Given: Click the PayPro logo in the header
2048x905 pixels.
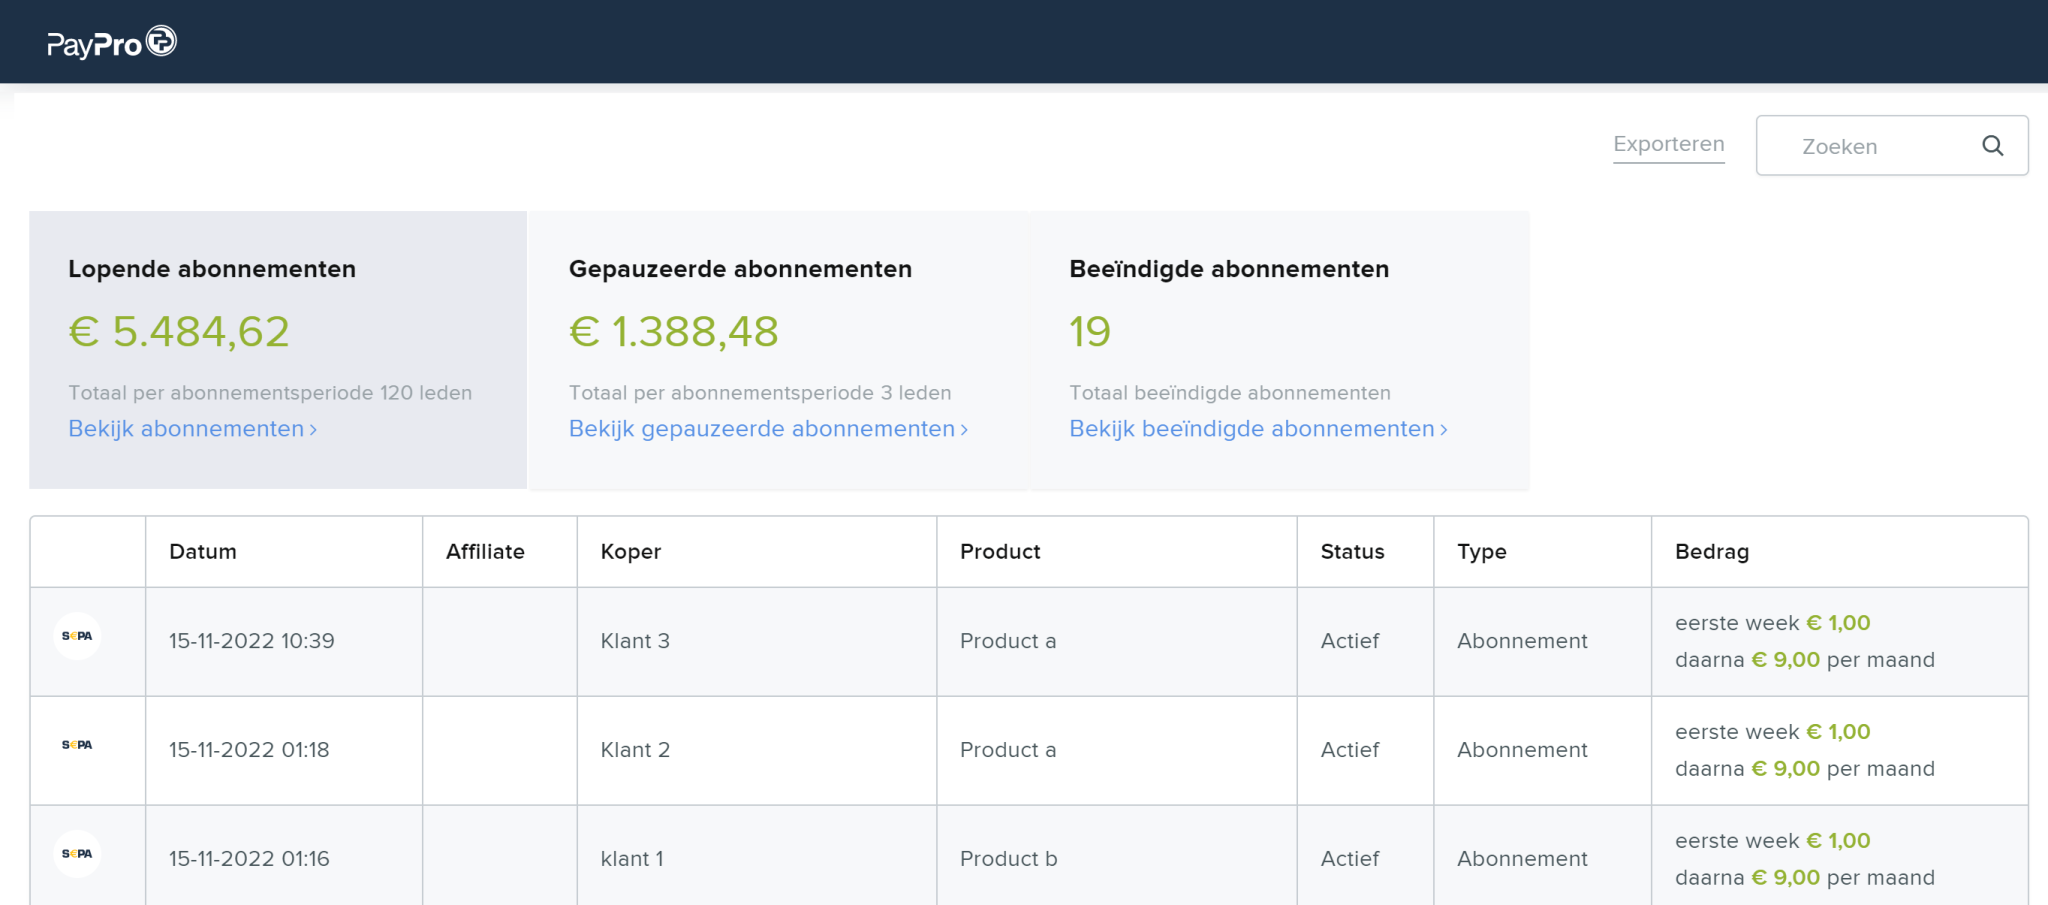Looking at the screenshot, I should coord(110,41).
